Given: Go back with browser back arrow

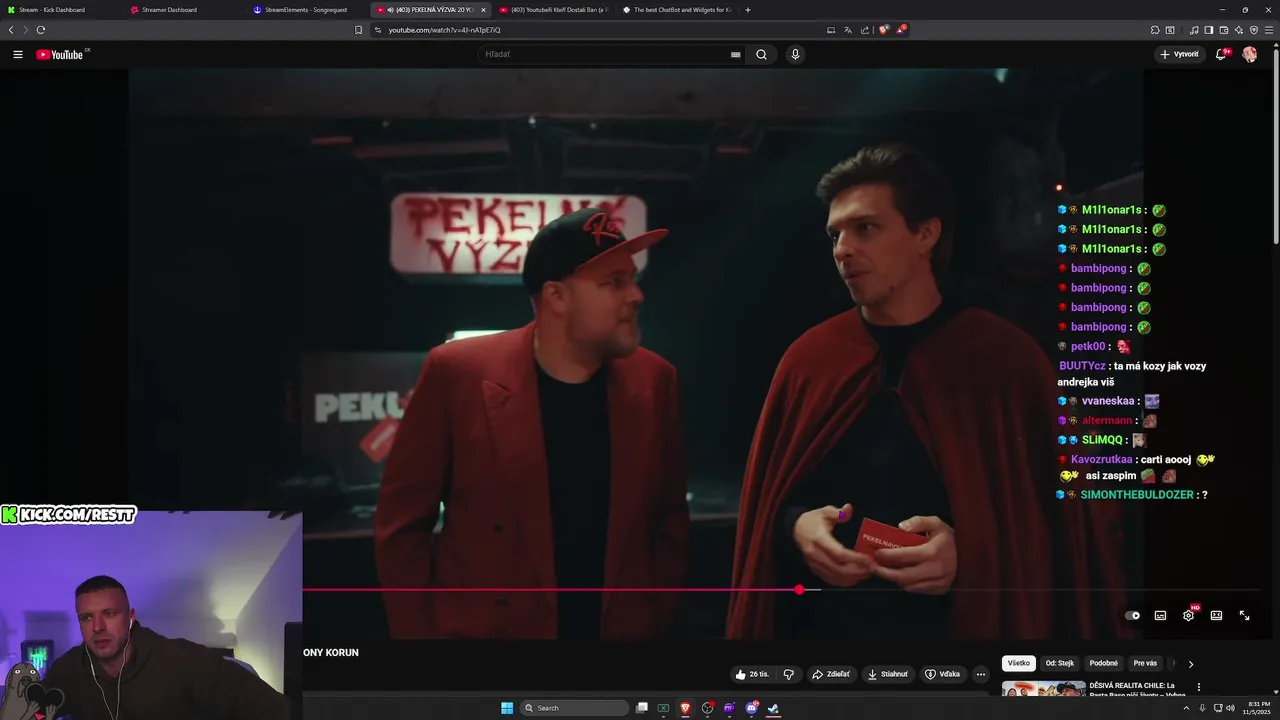Looking at the screenshot, I should click(11, 30).
